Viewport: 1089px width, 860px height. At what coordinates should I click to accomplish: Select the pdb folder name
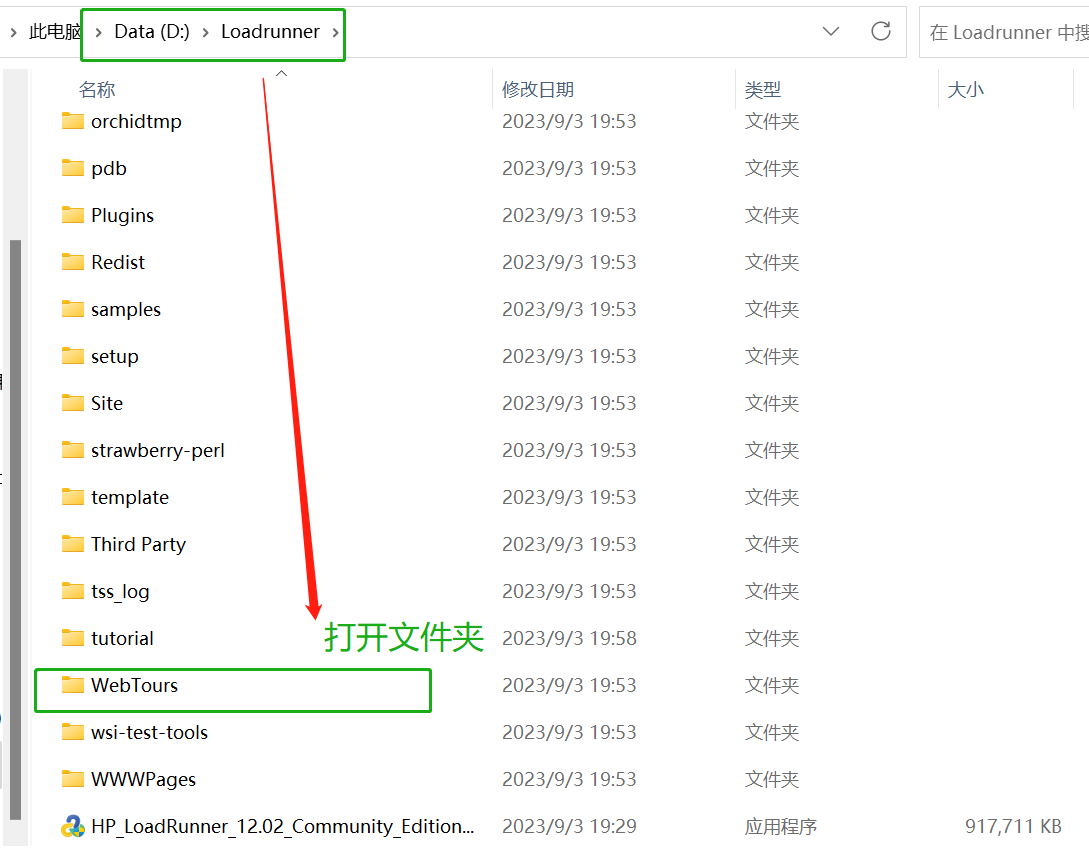(x=108, y=168)
